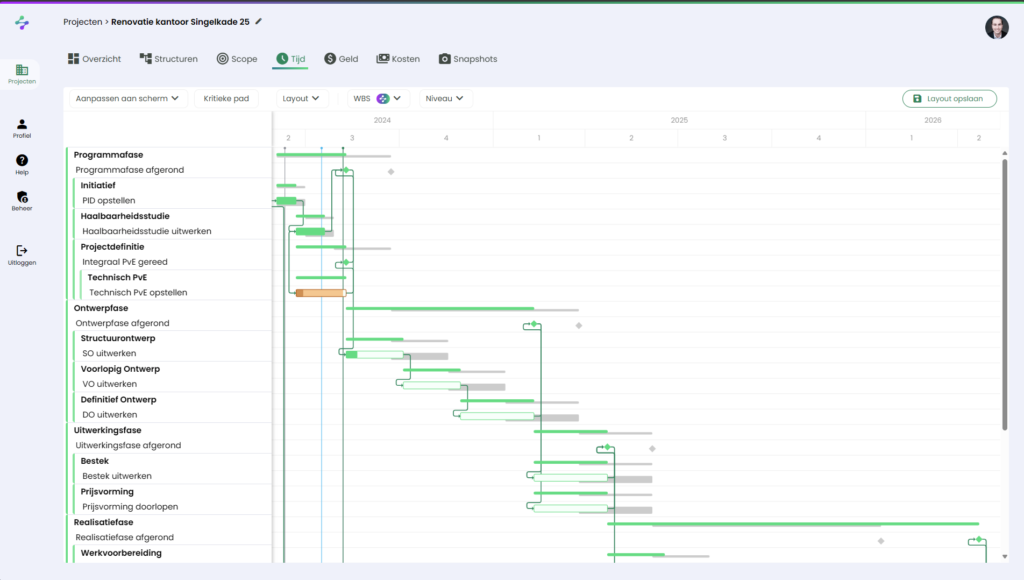Screen dimensions: 1024x580
Task: Click the Uitloggen logout icon
Action: [22, 254]
